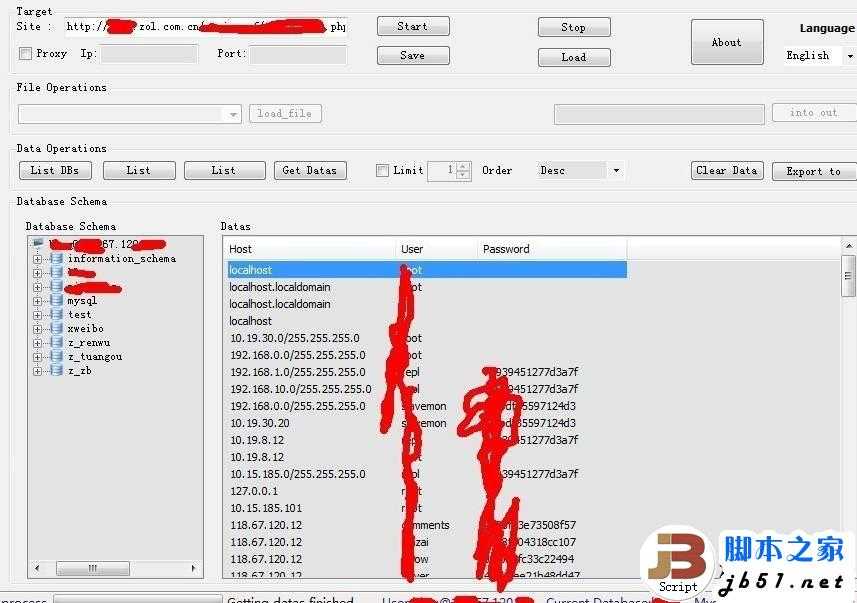The height and width of the screenshot is (603, 857).
Task: Expand the z_tuangou database node
Action: coord(37,357)
